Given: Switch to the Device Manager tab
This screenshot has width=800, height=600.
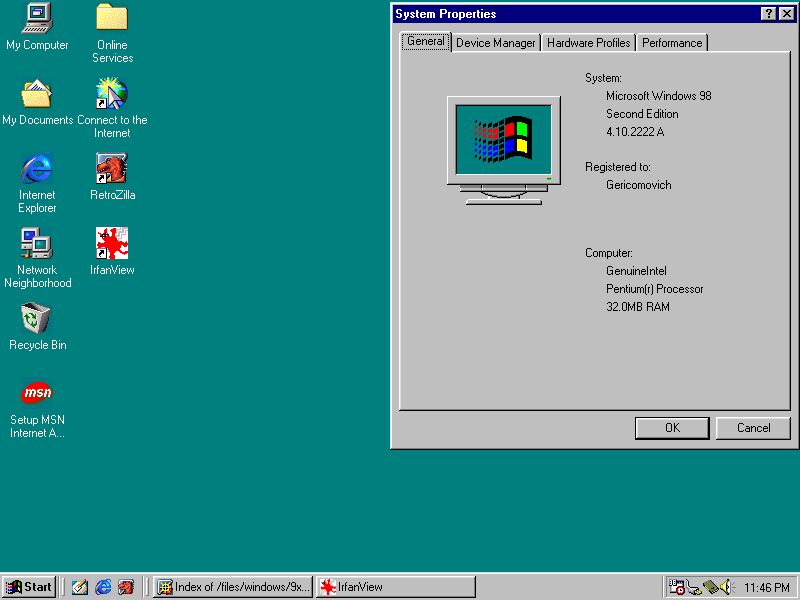Looking at the screenshot, I should coord(495,43).
